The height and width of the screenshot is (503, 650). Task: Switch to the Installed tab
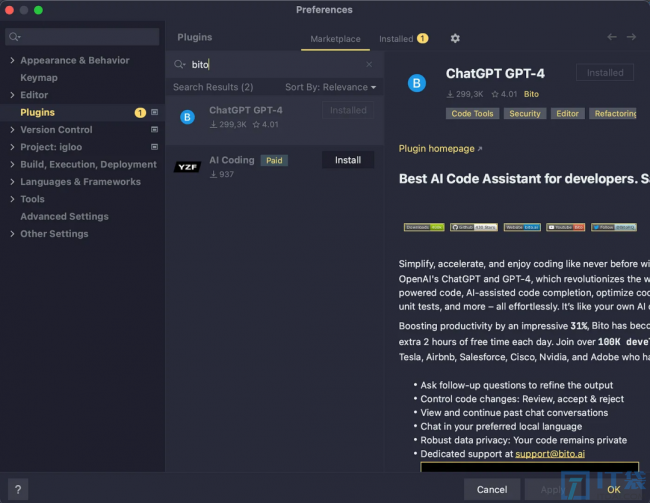(x=403, y=39)
